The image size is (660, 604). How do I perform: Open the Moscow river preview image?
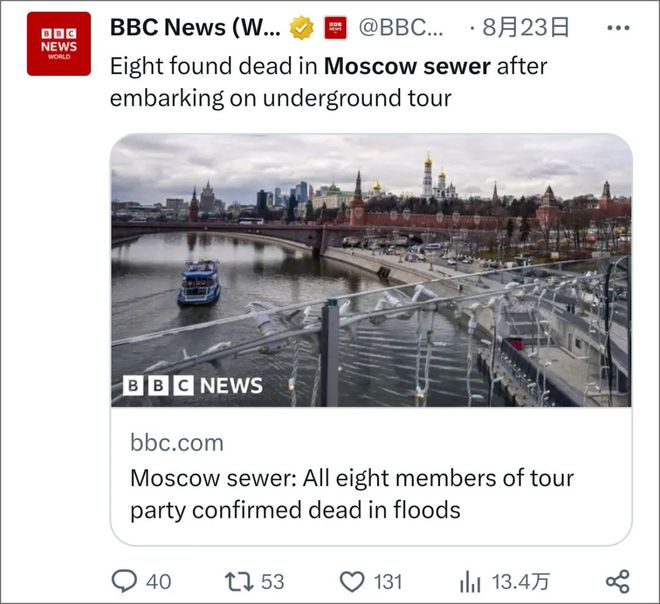tap(371, 270)
